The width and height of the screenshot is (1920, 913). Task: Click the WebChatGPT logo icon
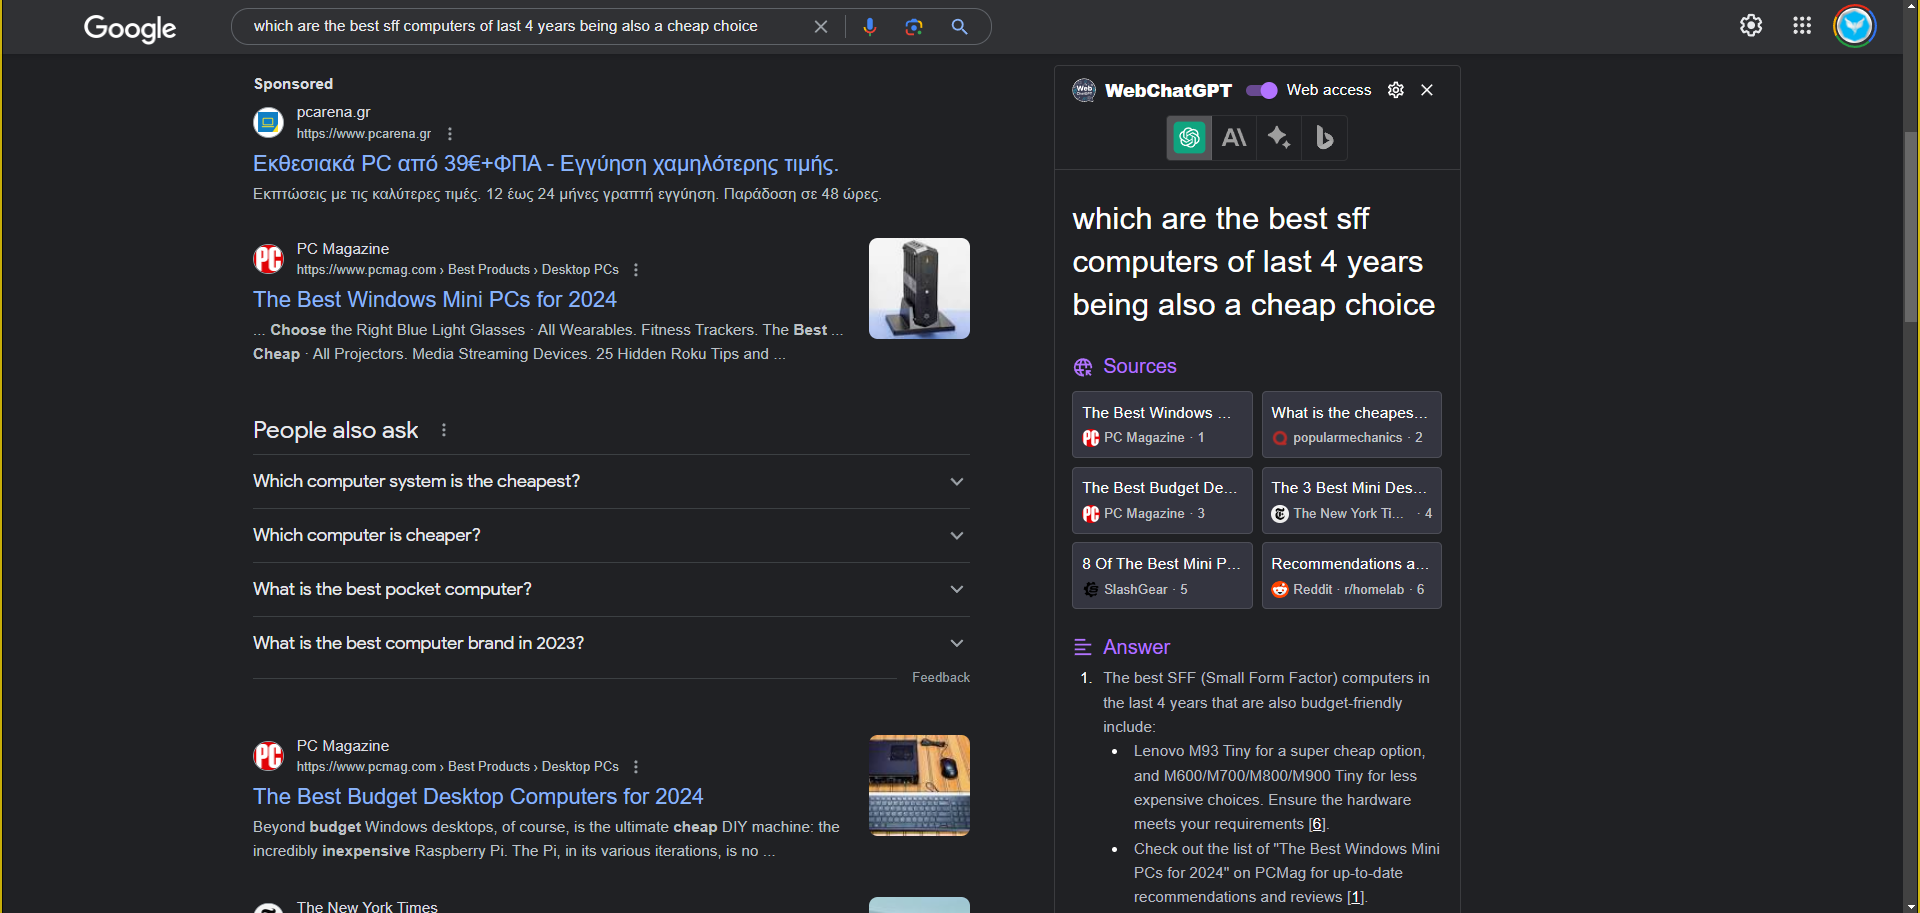coord(1084,90)
